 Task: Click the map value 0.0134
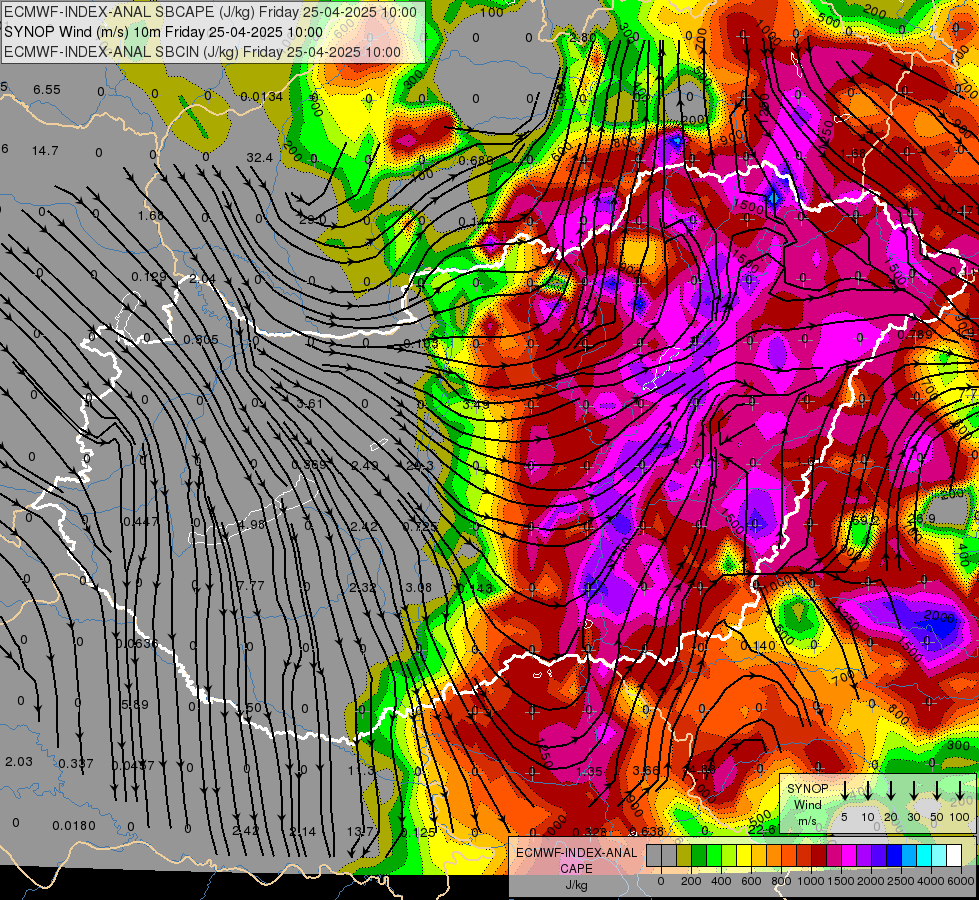(x=262, y=97)
